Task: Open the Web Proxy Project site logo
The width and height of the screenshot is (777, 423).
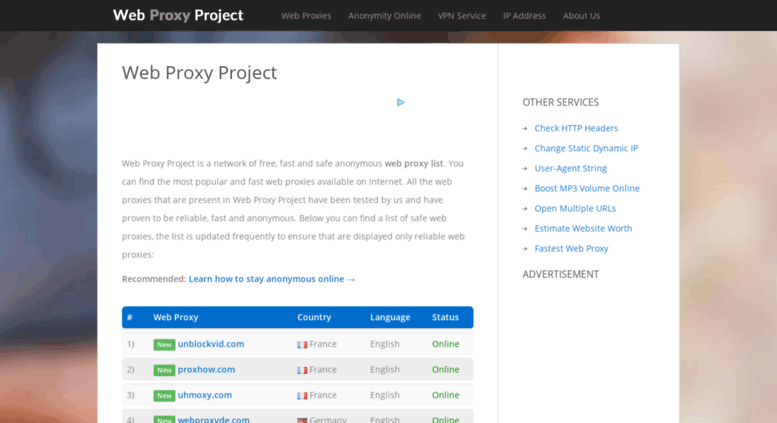Action: [178, 15]
